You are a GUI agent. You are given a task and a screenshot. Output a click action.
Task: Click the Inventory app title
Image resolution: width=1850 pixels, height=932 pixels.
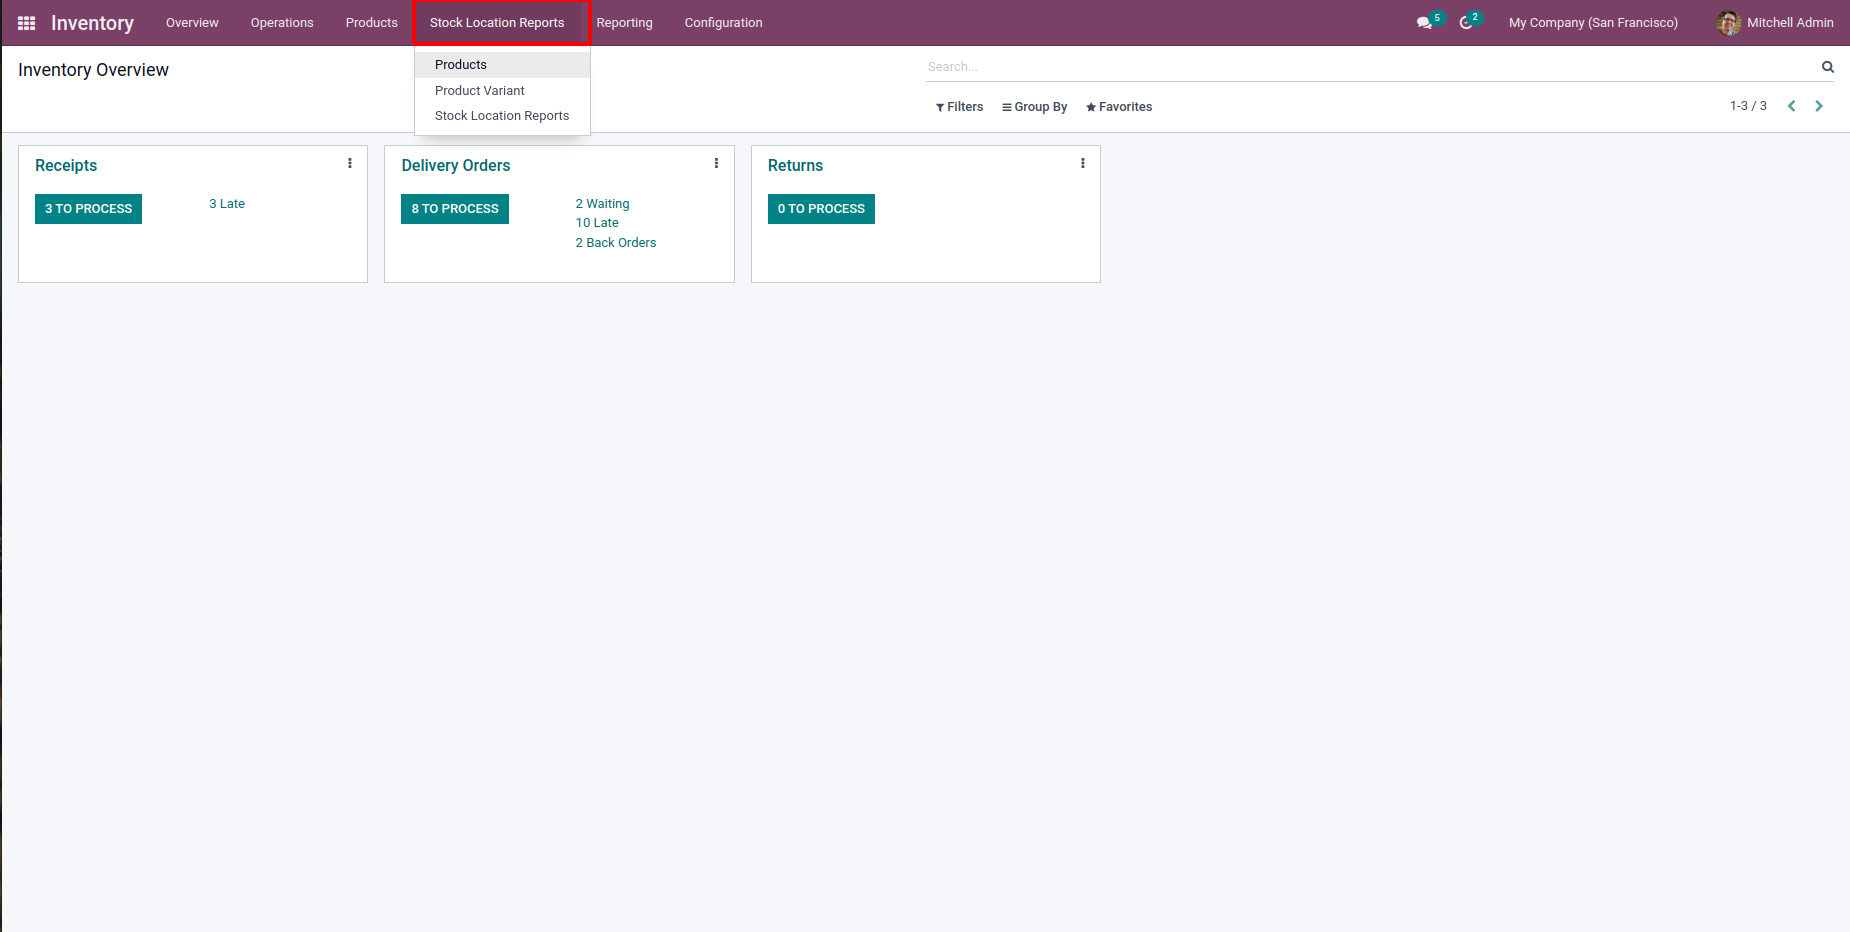point(92,23)
